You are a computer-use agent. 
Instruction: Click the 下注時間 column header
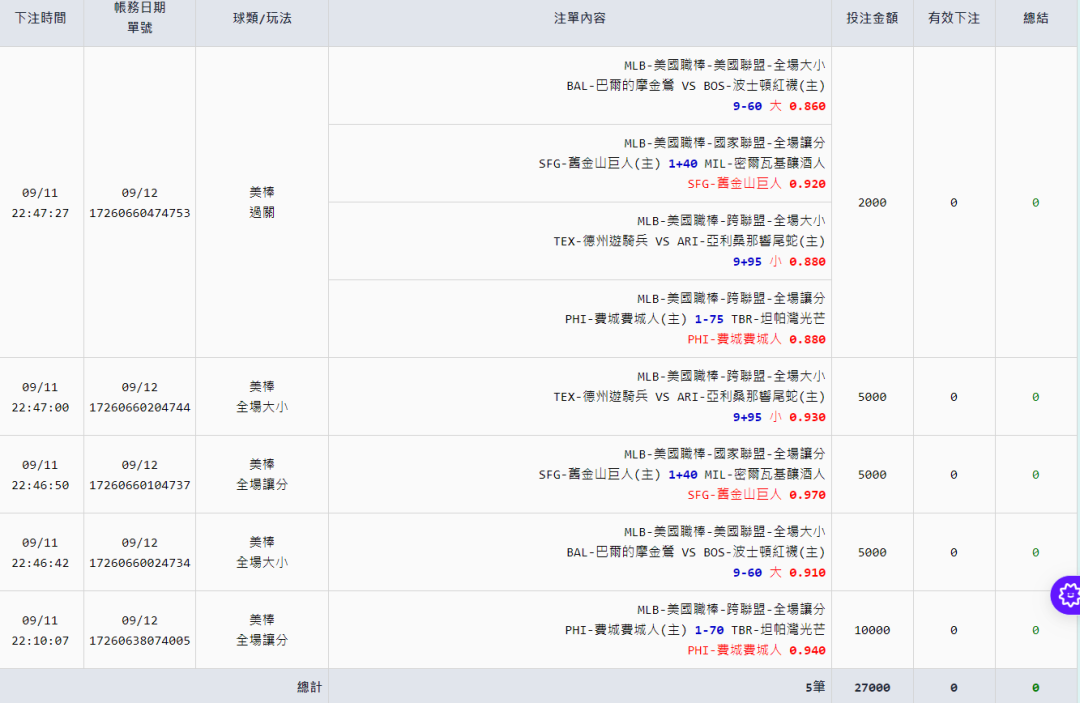coord(41,19)
